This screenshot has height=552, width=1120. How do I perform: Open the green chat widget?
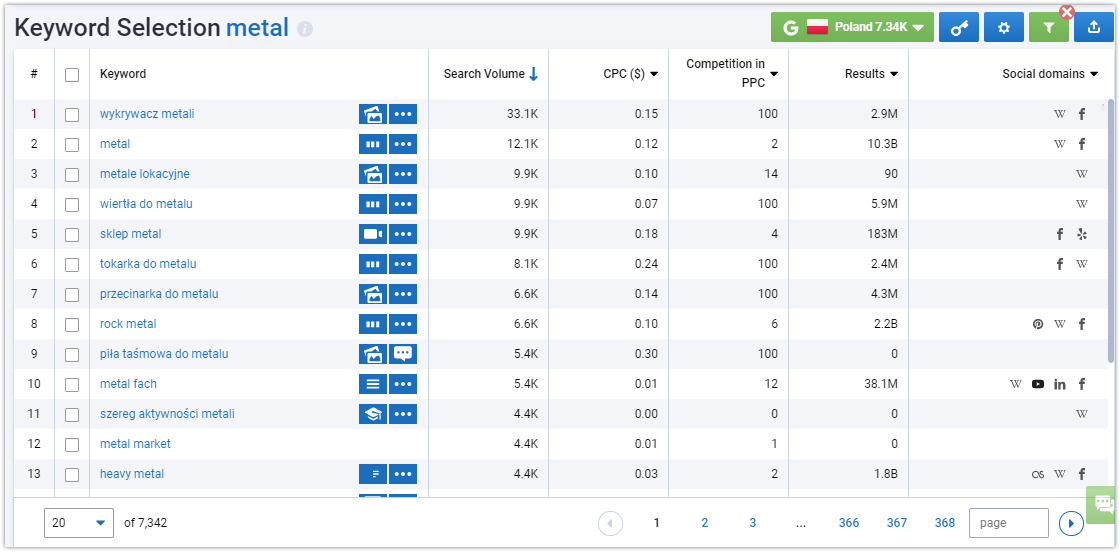click(x=1103, y=505)
